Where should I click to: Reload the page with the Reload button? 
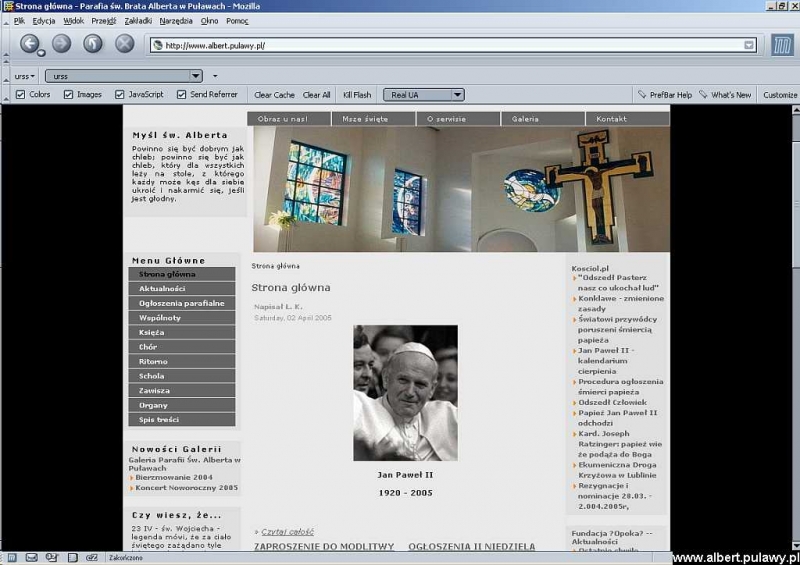(x=92, y=43)
